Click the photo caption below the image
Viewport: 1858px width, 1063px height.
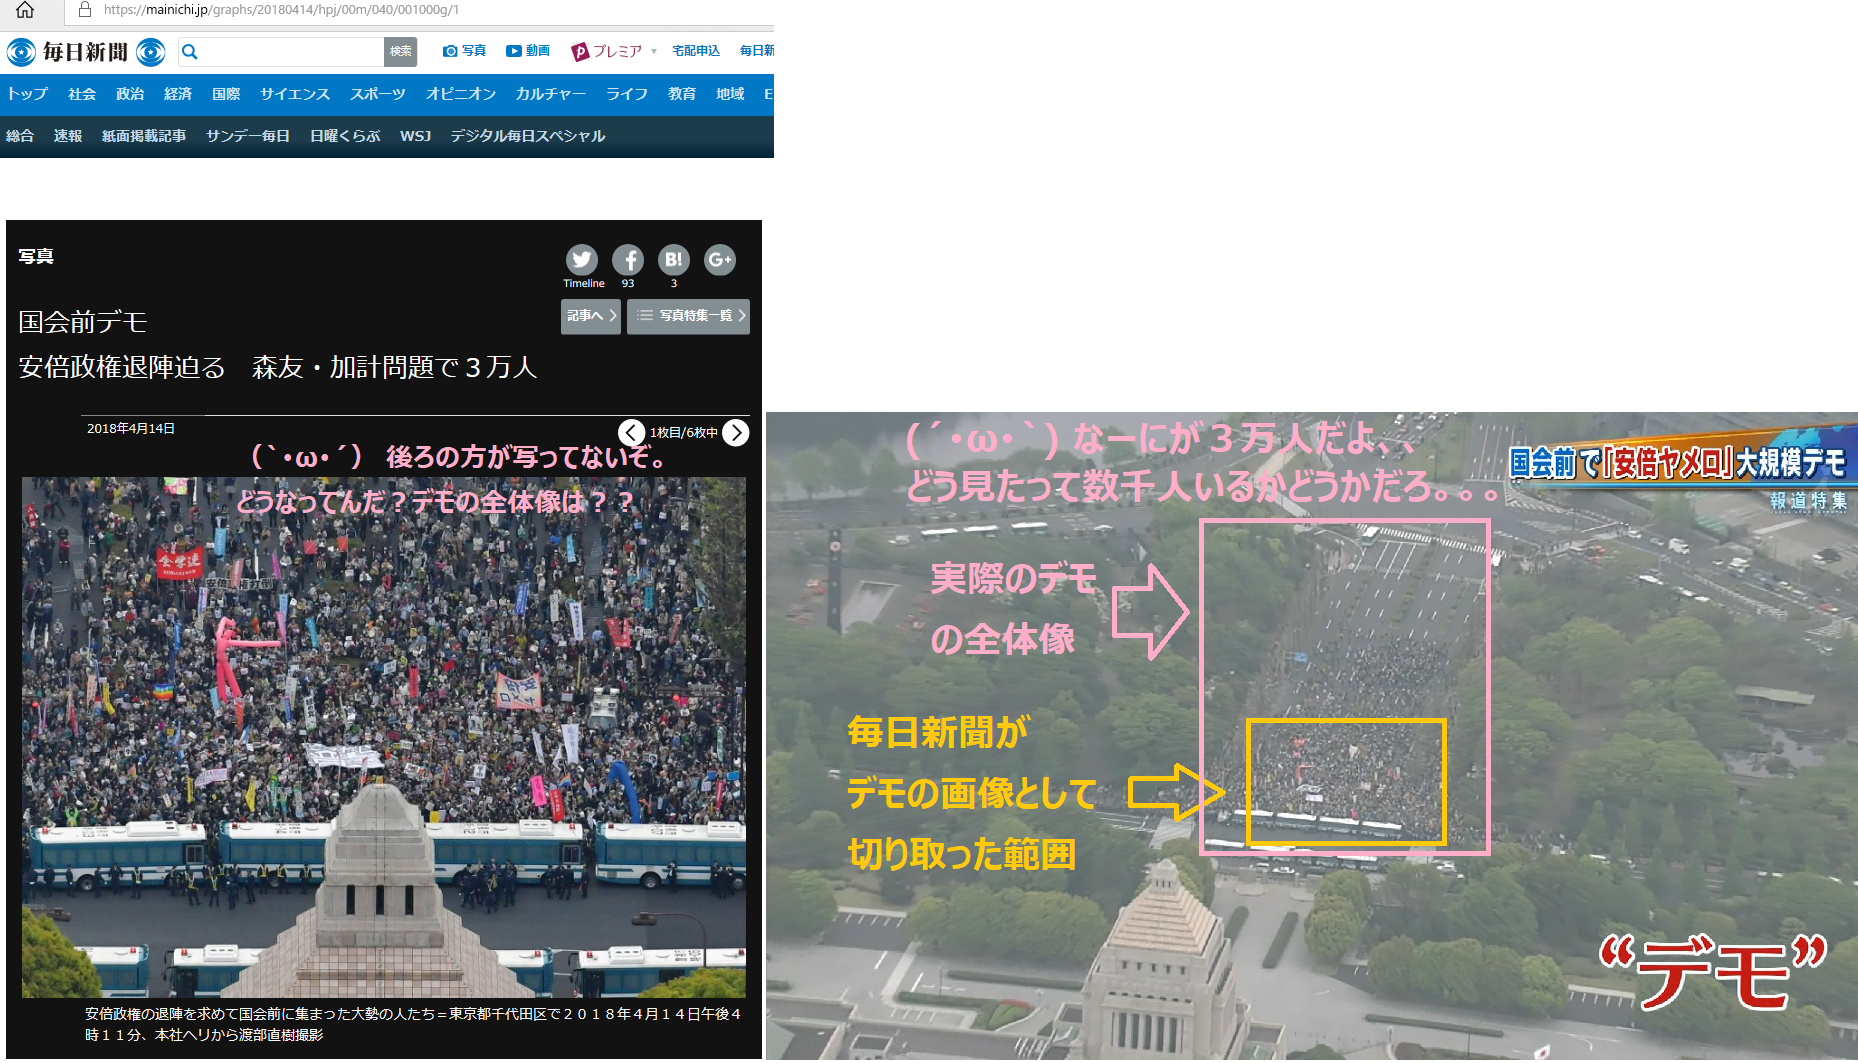pyautogui.click(x=413, y=1024)
